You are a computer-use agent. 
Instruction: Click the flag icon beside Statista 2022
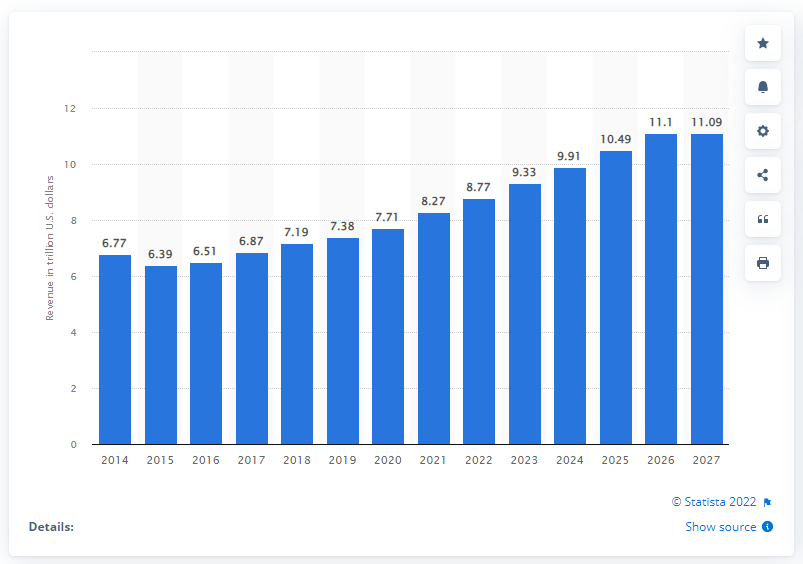coord(767,503)
